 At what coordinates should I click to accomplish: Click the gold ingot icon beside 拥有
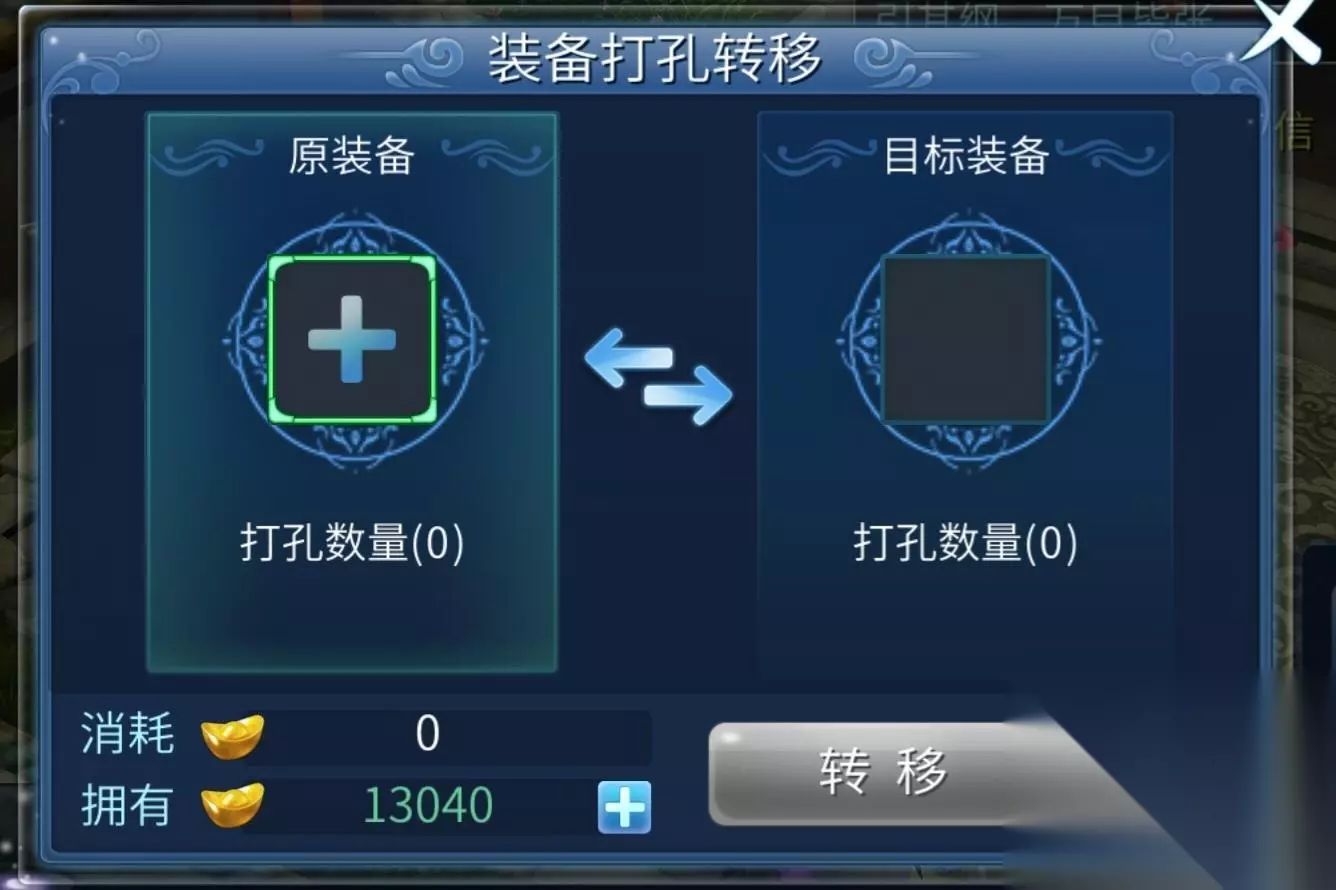232,805
